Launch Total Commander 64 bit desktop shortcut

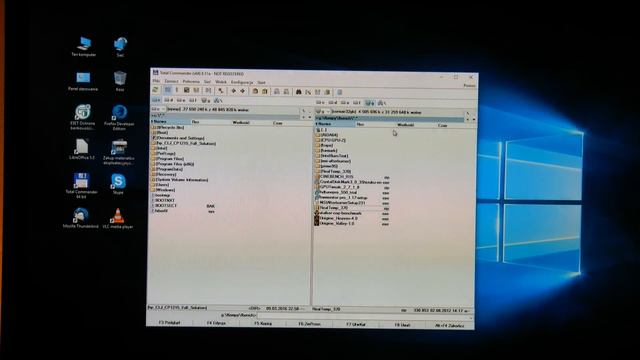(x=81, y=185)
